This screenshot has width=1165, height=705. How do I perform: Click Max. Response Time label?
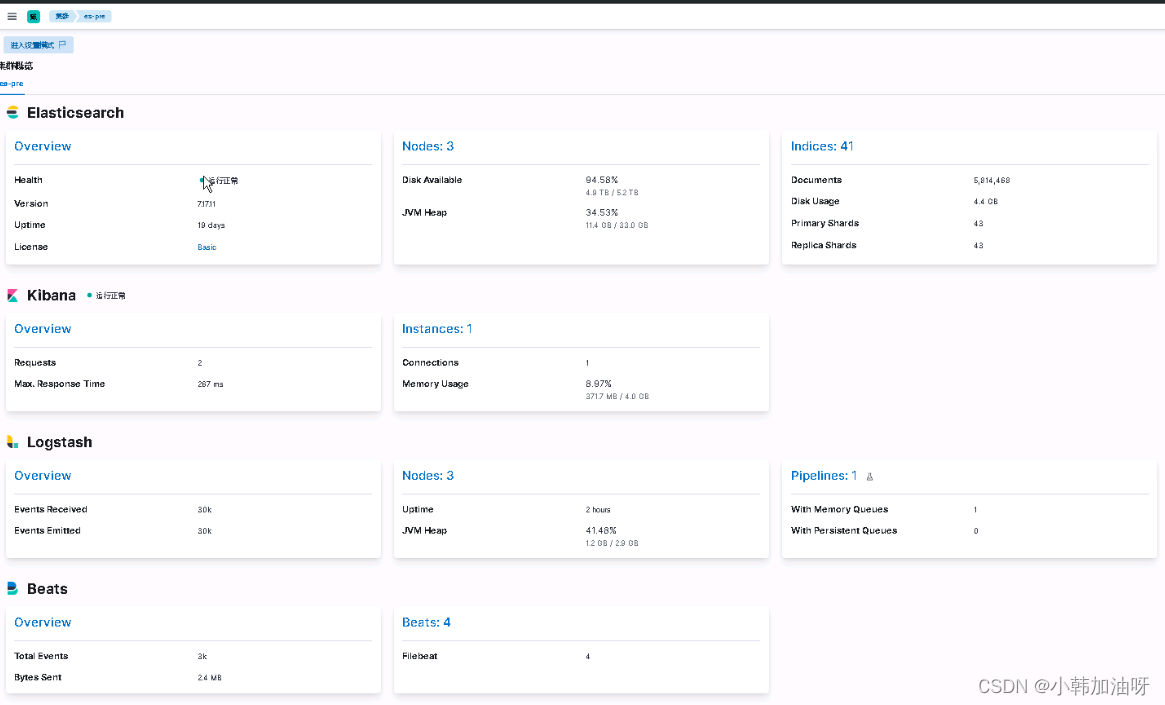59,384
